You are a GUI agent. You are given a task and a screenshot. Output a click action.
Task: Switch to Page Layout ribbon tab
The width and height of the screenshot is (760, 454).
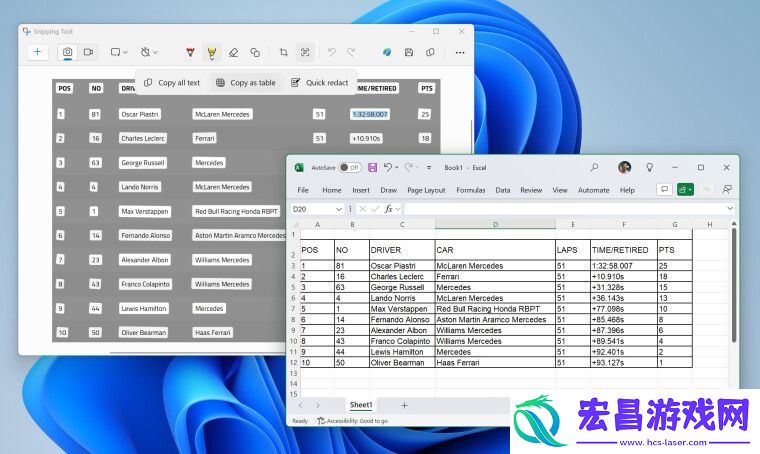pyautogui.click(x=427, y=190)
